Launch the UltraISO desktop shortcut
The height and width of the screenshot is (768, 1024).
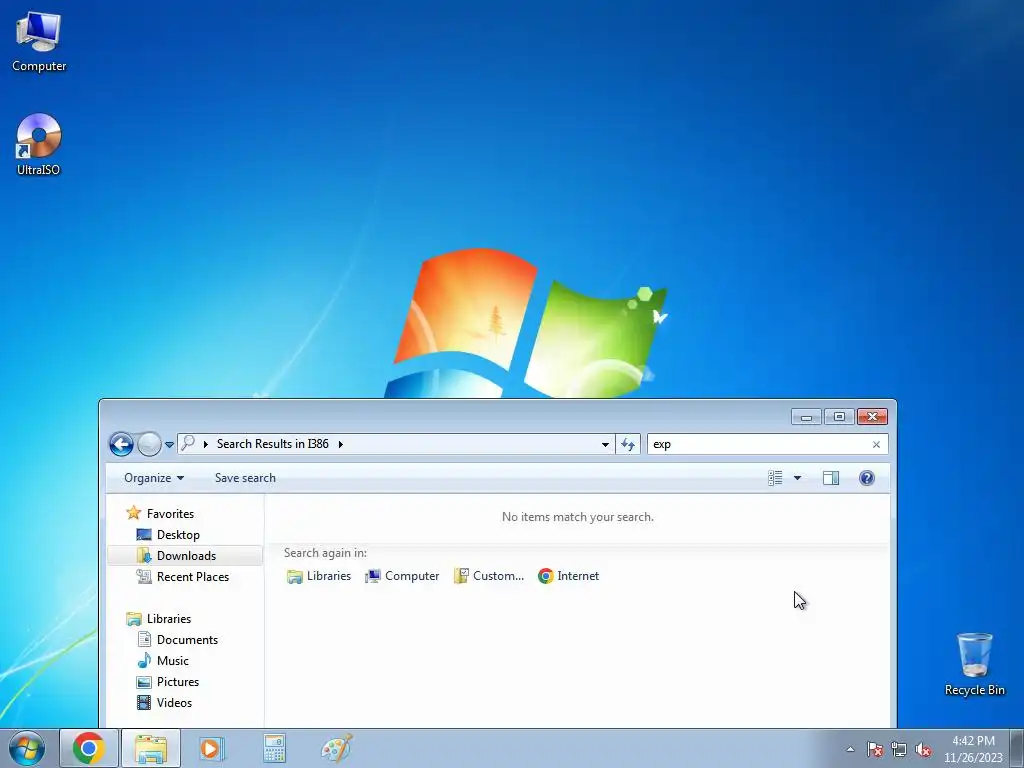pyautogui.click(x=39, y=145)
